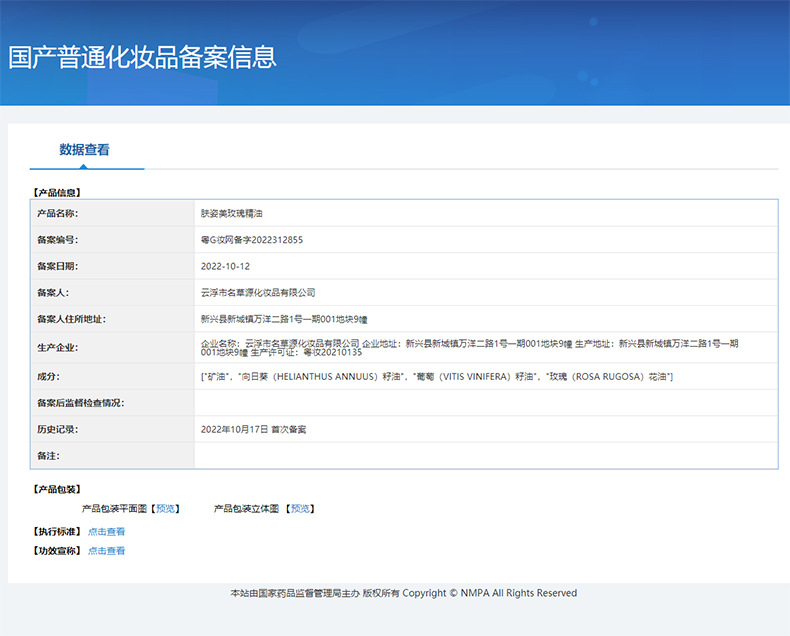Click the 国产普通化妆品备案信息 page title

(143, 57)
